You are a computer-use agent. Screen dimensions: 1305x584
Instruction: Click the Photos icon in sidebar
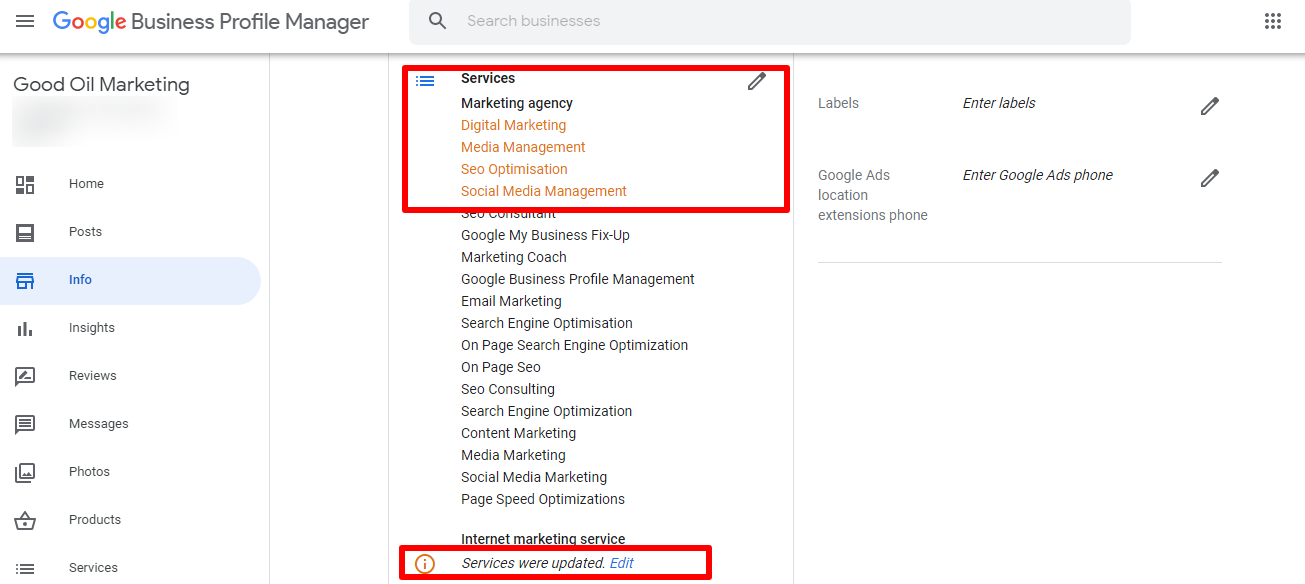(25, 472)
